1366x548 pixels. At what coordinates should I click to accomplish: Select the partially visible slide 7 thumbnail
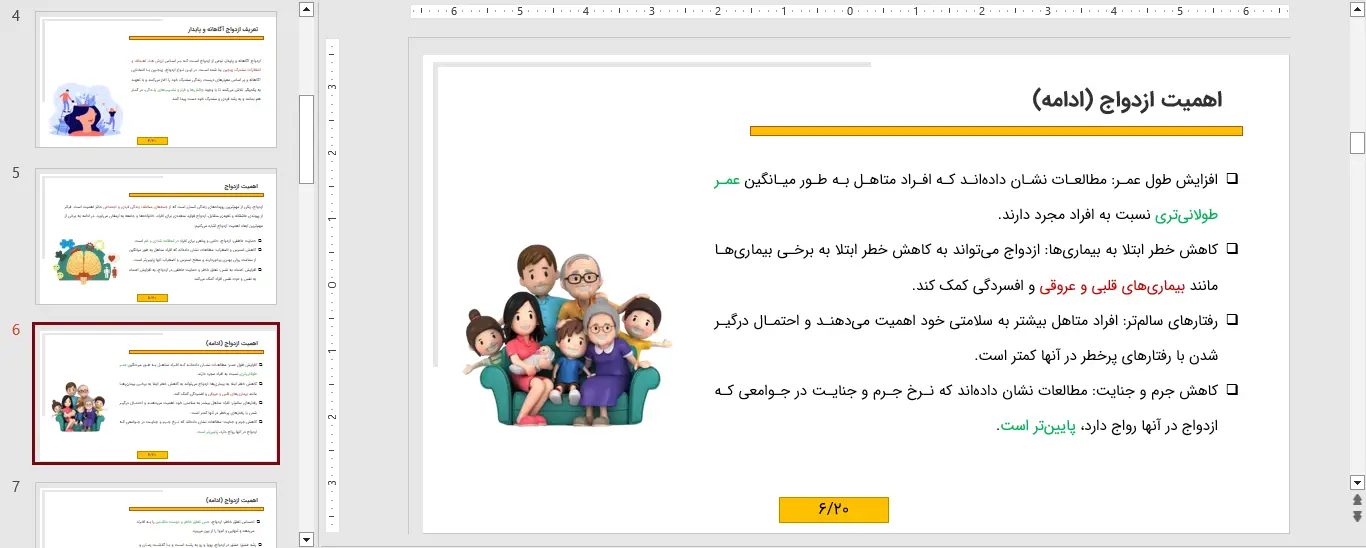tap(156, 515)
